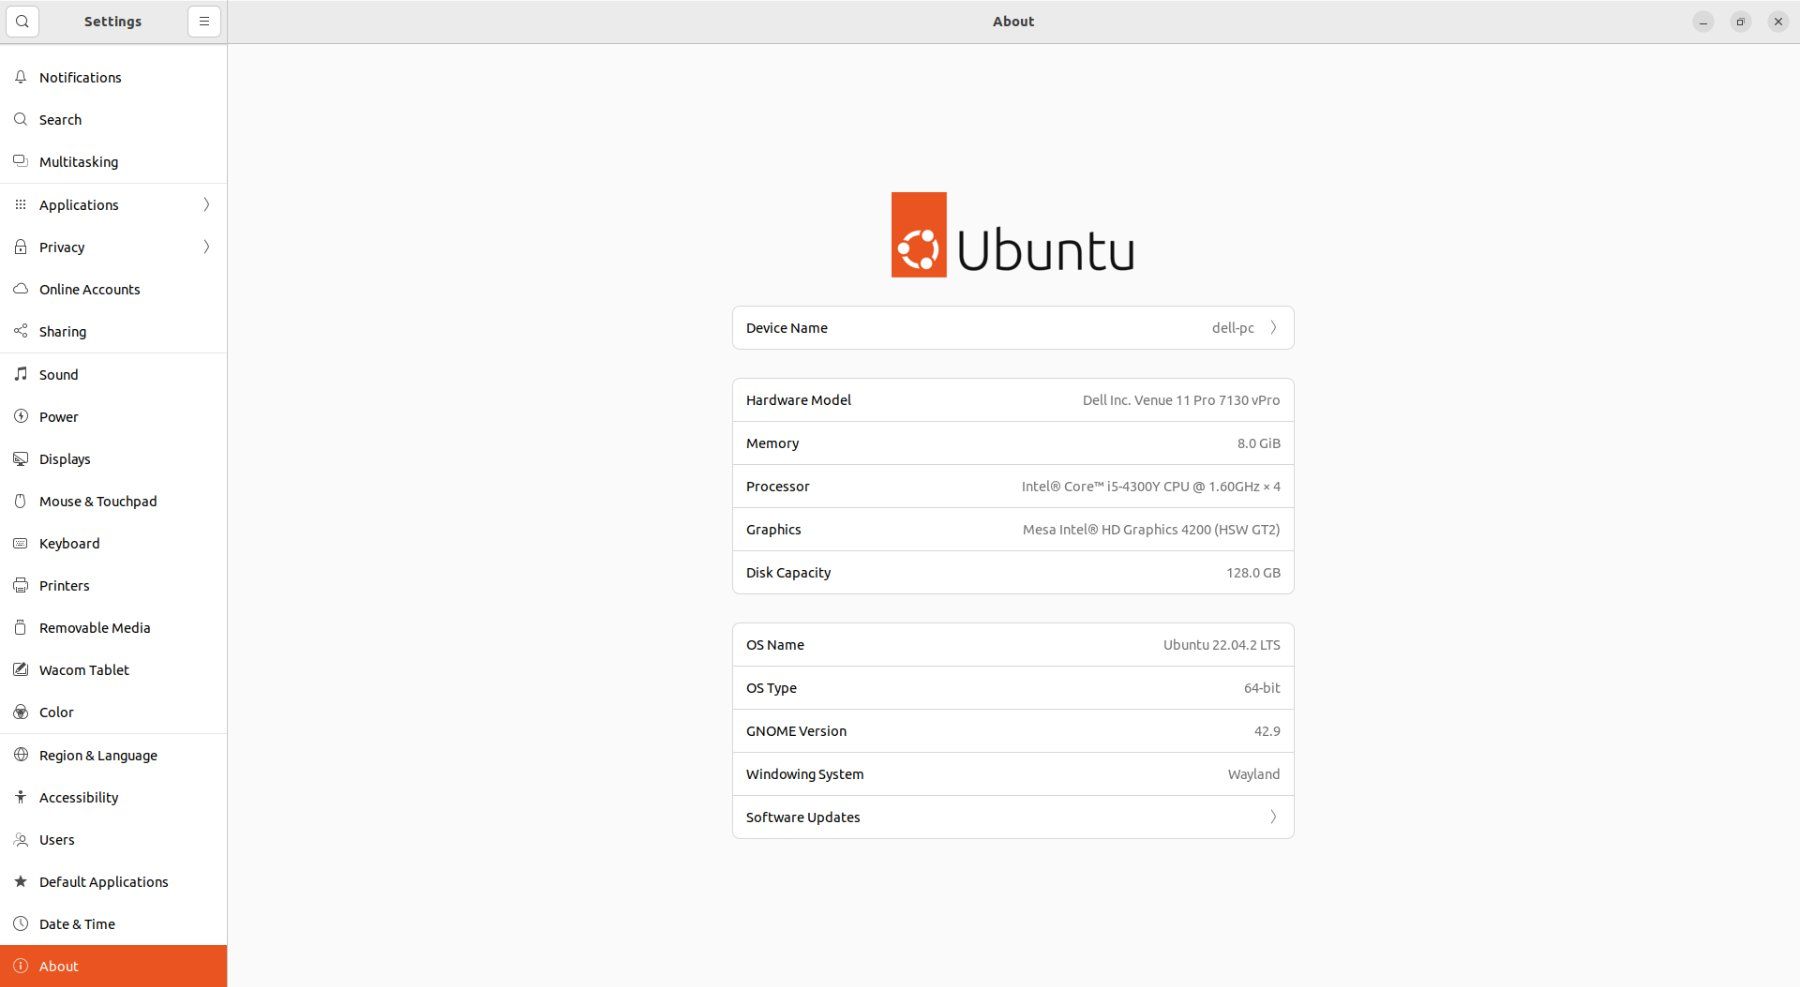Screen dimensions: 1800x987
Task: Click the Device Name row label
Action: click(x=787, y=328)
